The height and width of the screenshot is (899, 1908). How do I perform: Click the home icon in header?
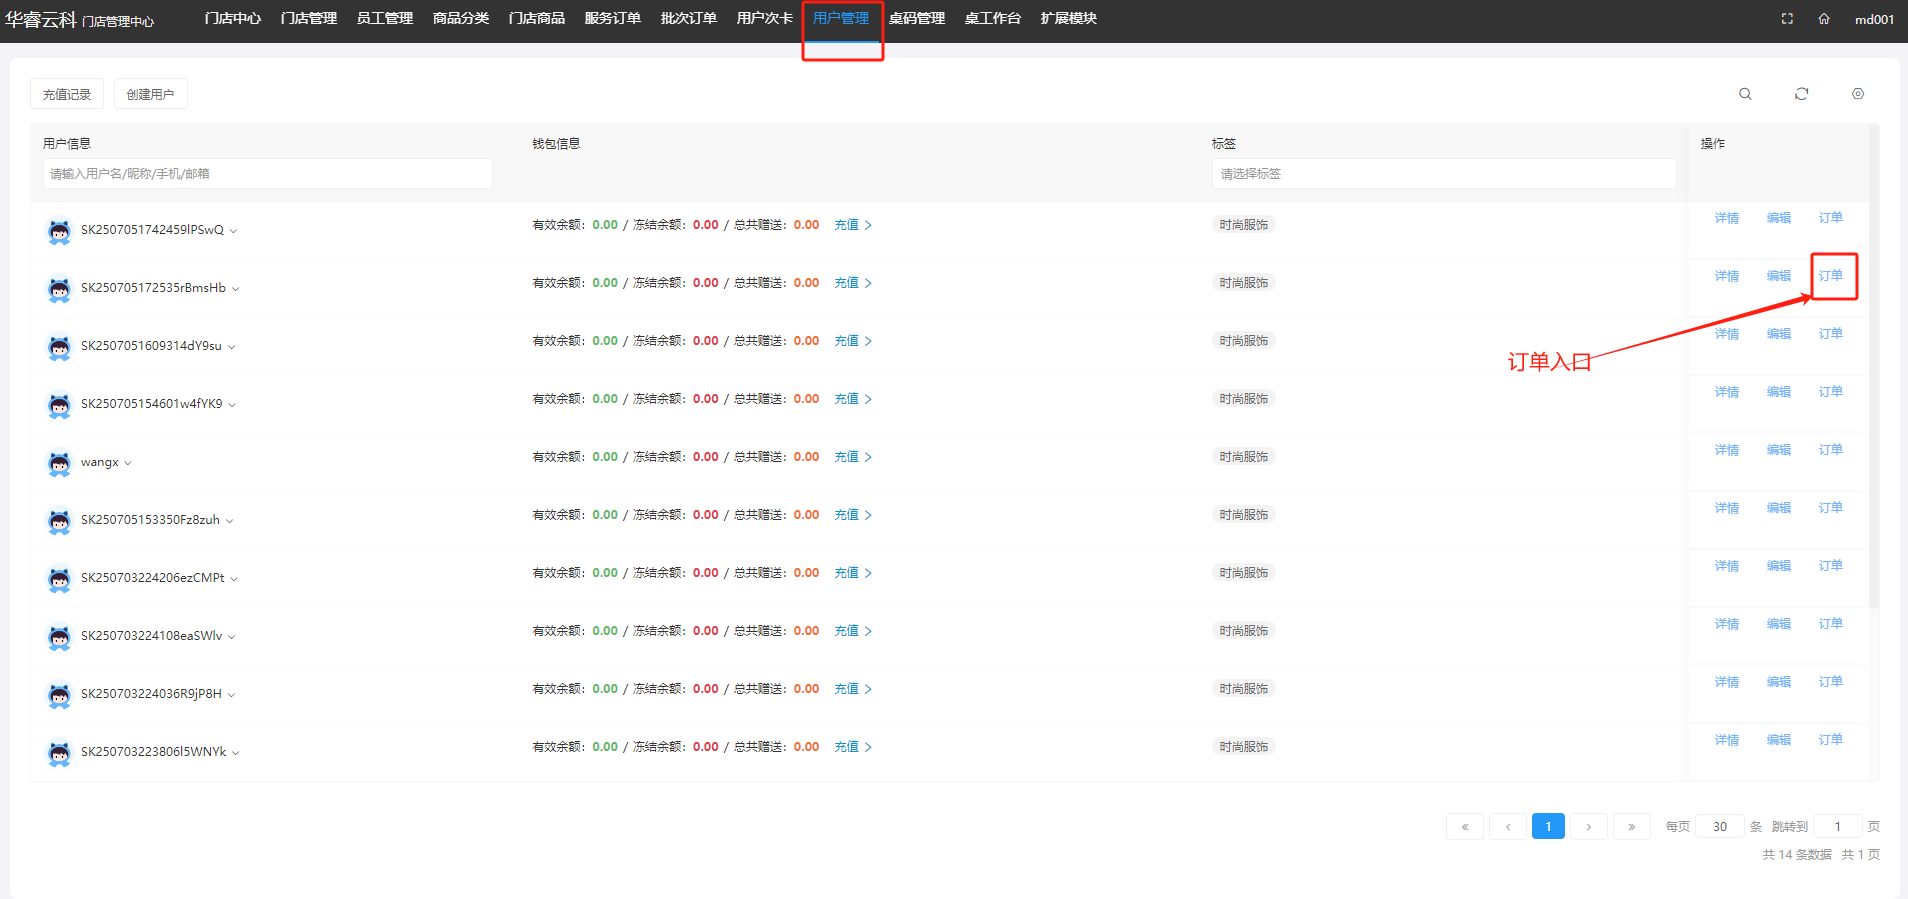1824,19
